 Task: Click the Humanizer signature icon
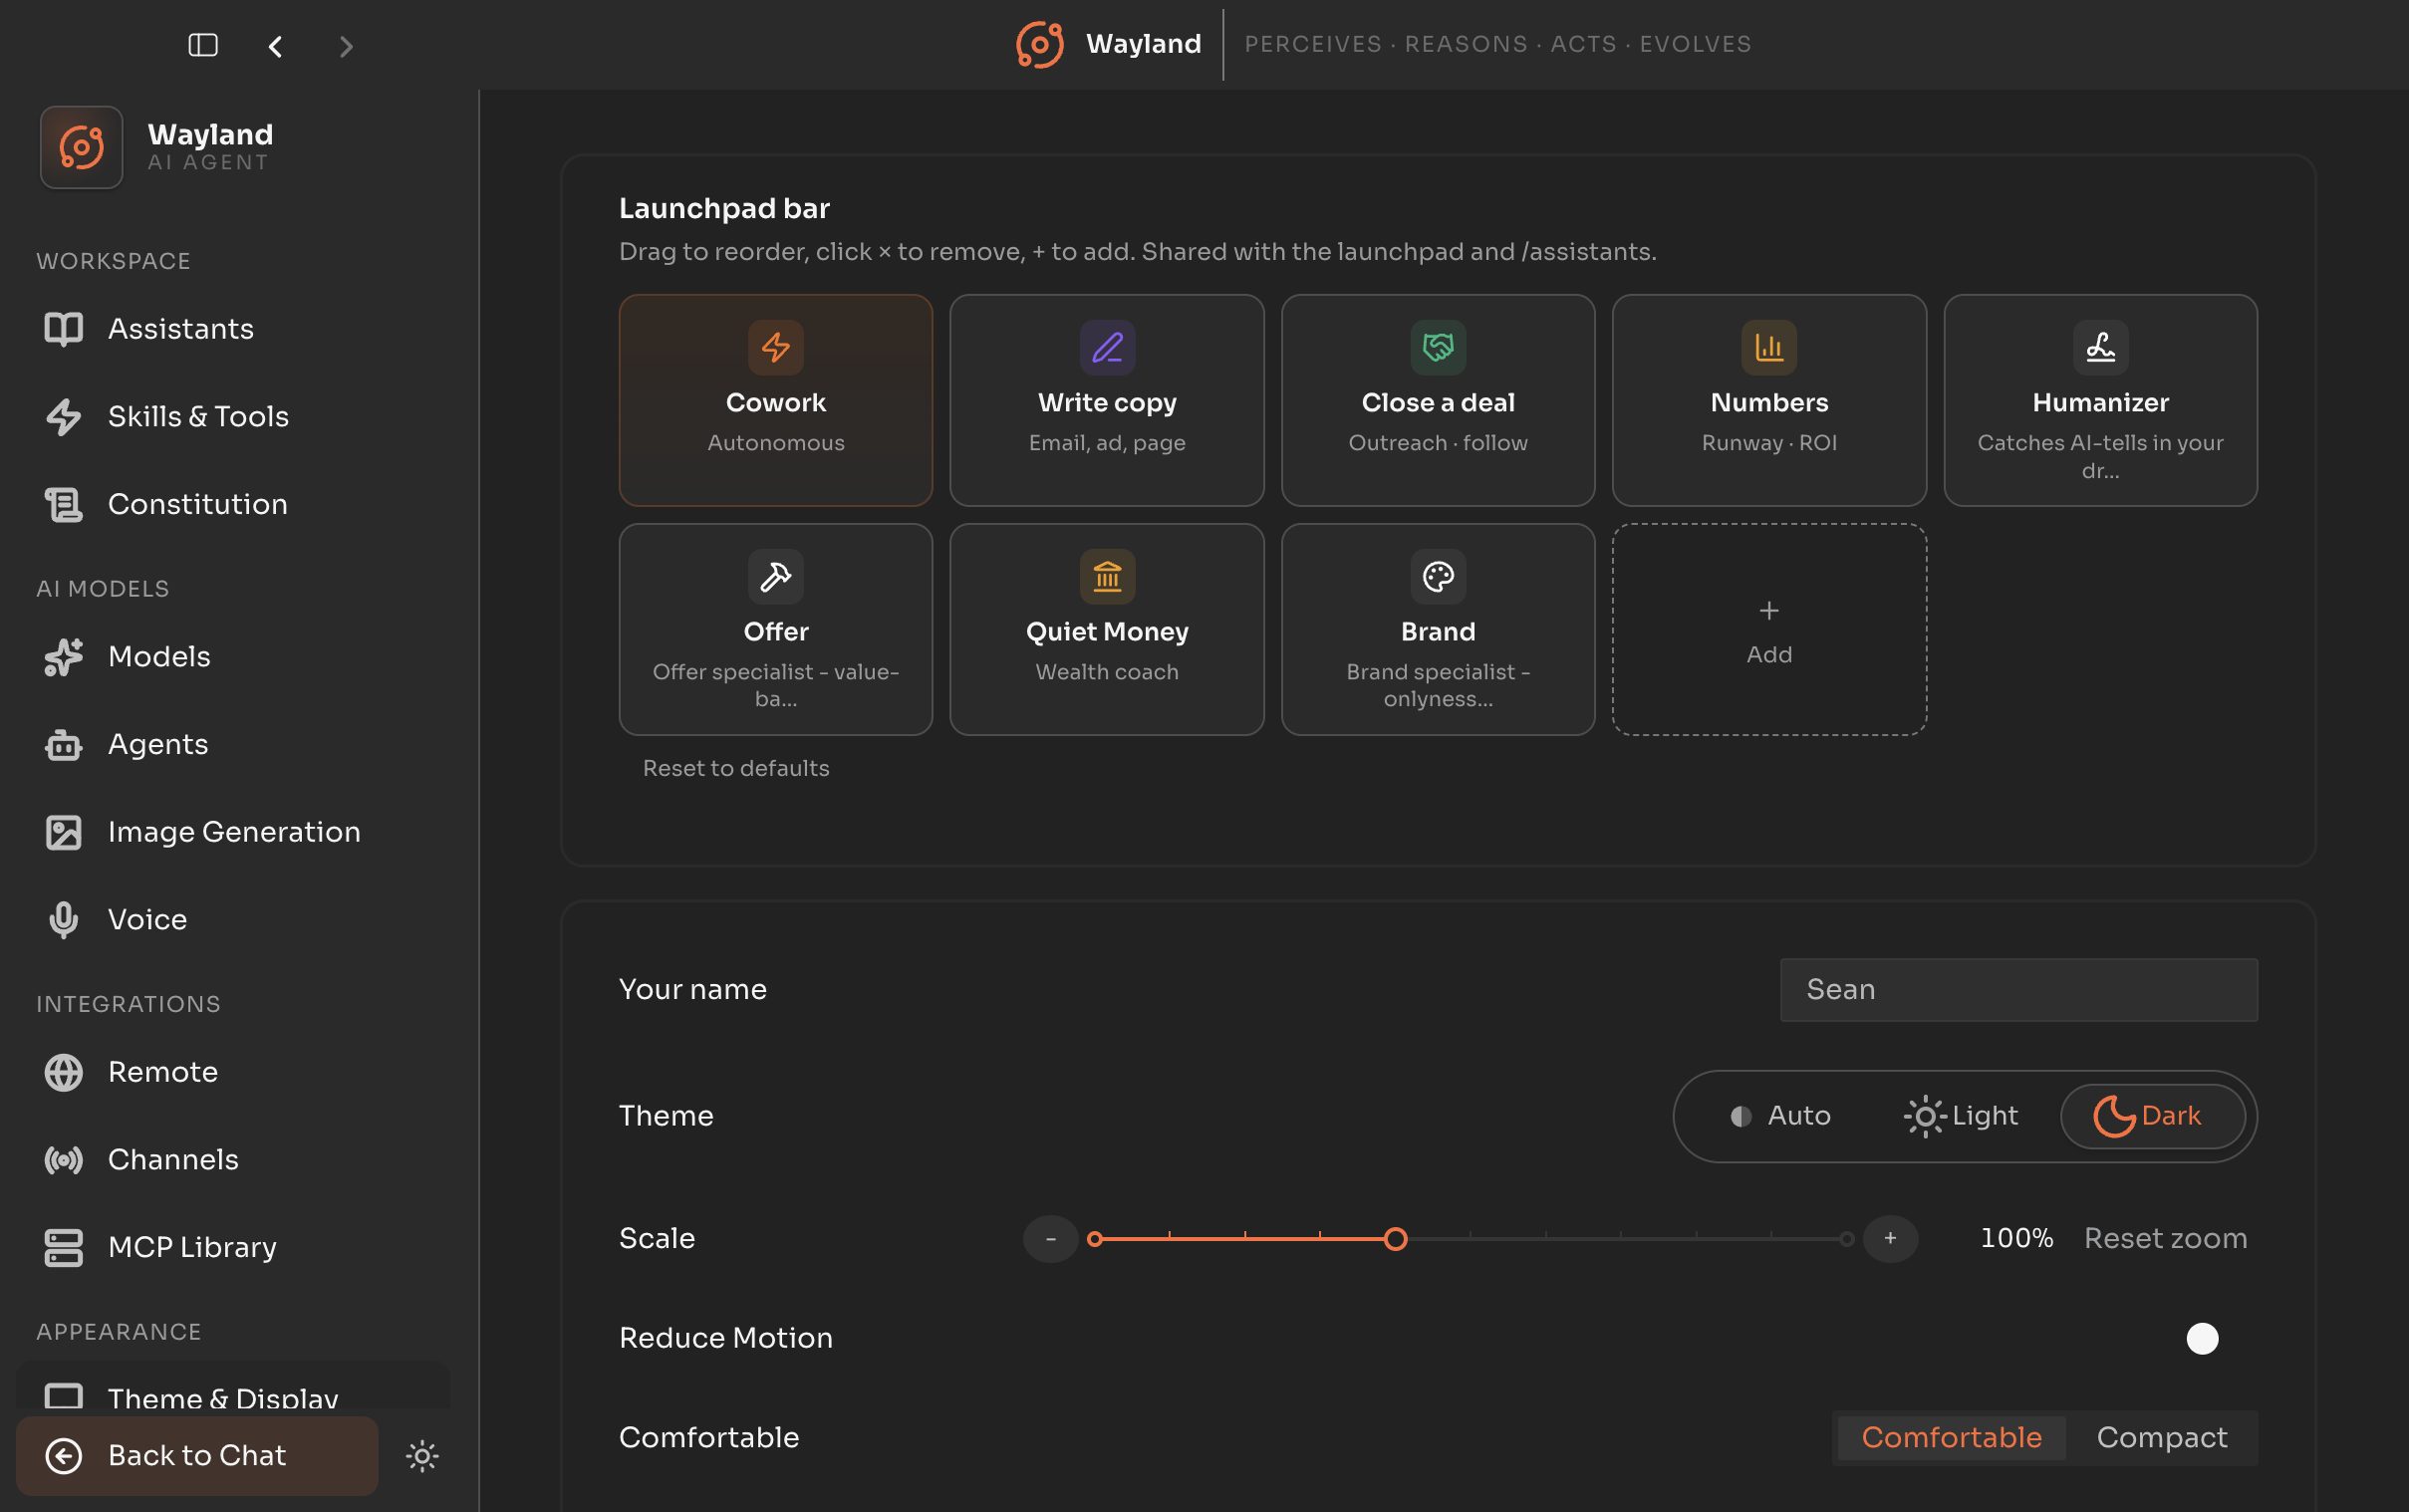(2100, 347)
